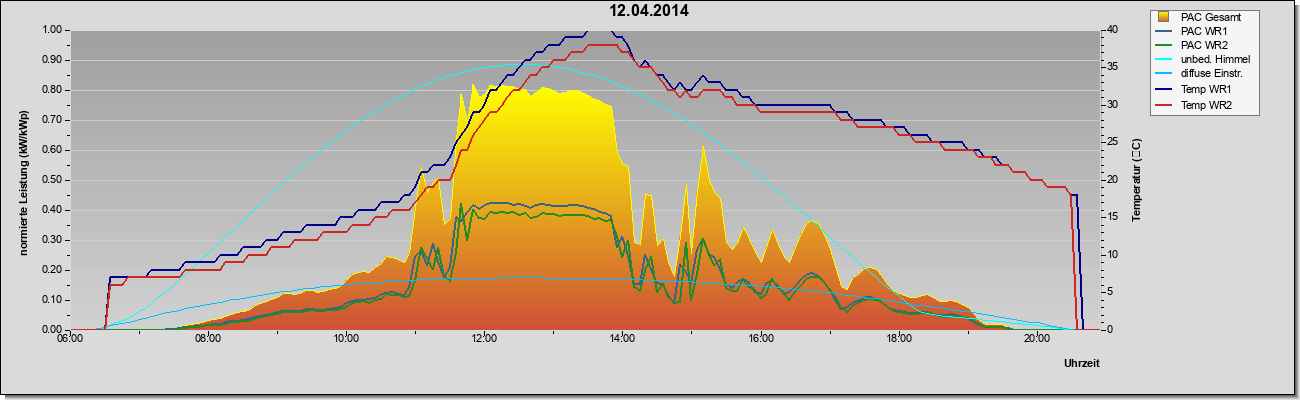
Task: Click the 14:00 time axis label
Action: point(622,338)
